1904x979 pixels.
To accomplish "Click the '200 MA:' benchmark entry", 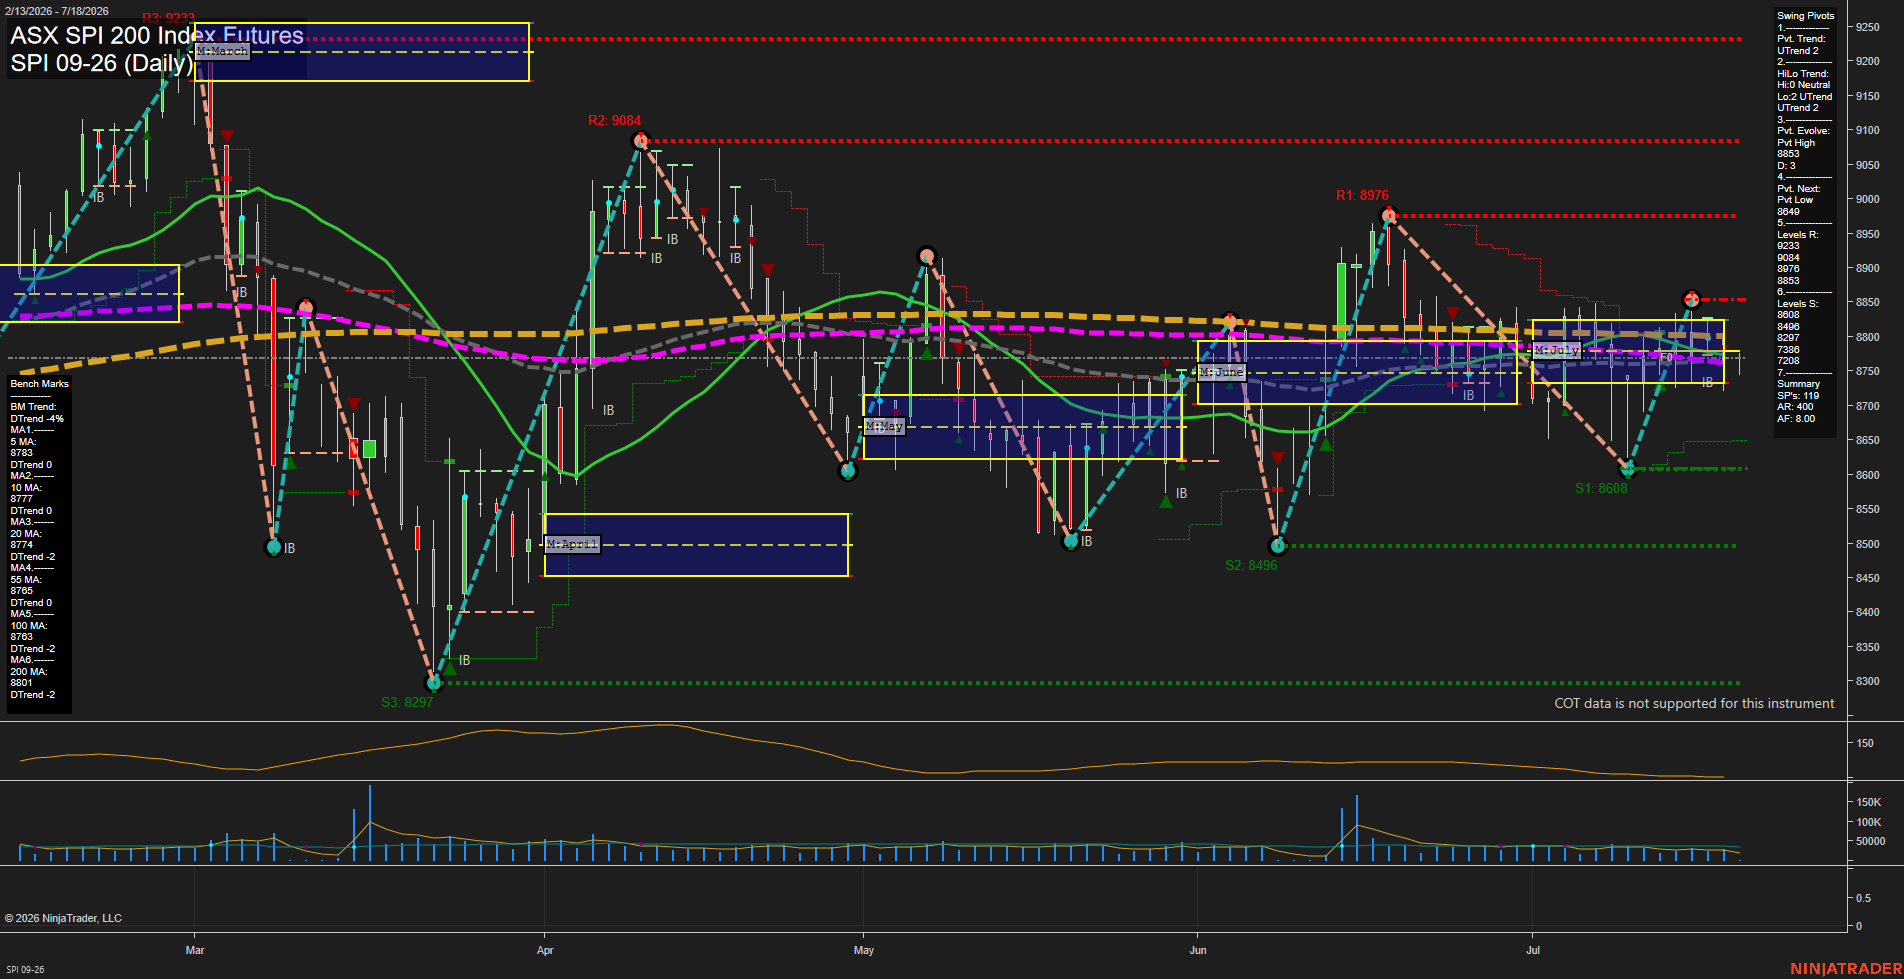I will [x=28, y=671].
